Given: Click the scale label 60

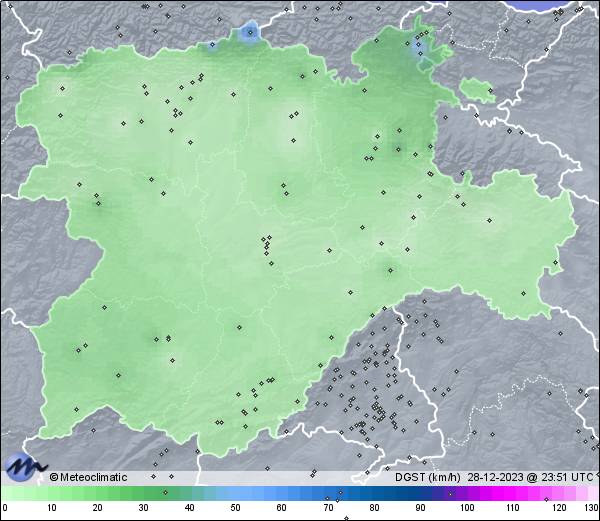Looking at the screenshot, I should pos(282,508).
